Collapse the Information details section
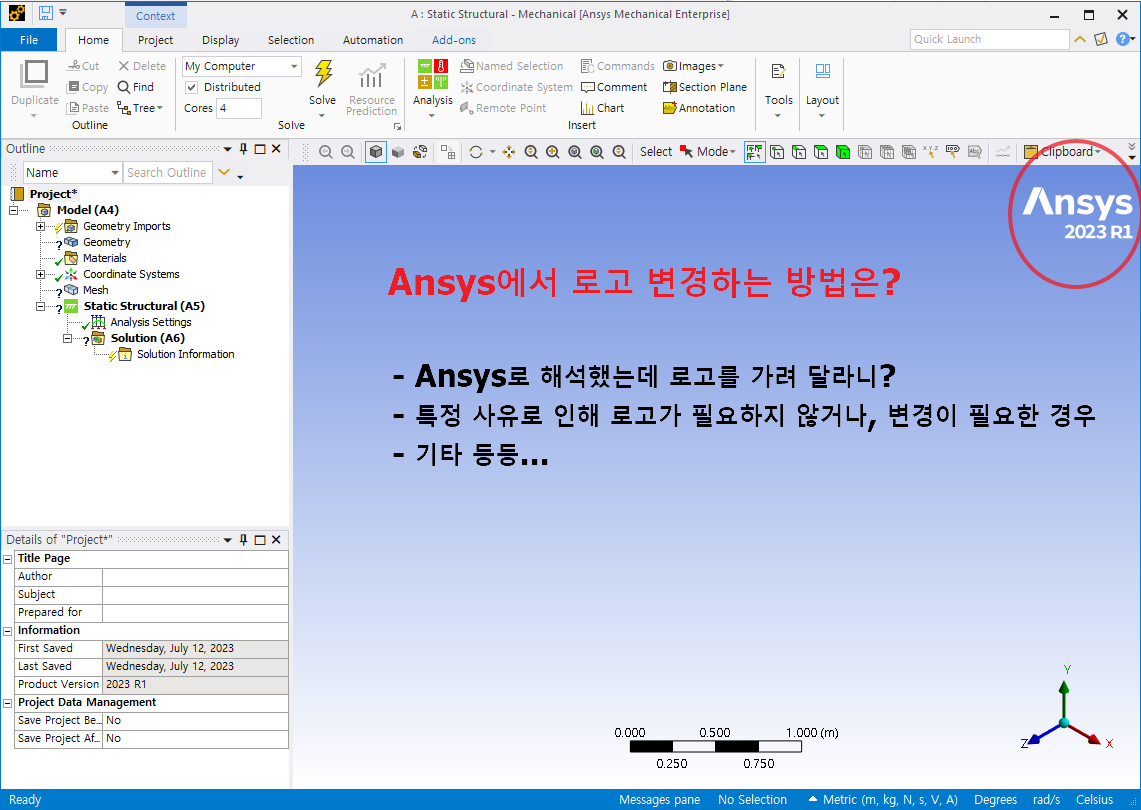1141x810 pixels. point(8,631)
